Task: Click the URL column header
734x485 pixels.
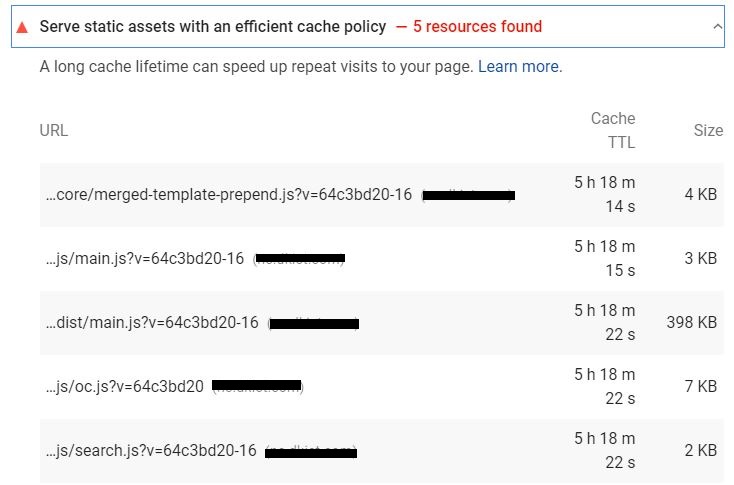Action: click(x=54, y=131)
